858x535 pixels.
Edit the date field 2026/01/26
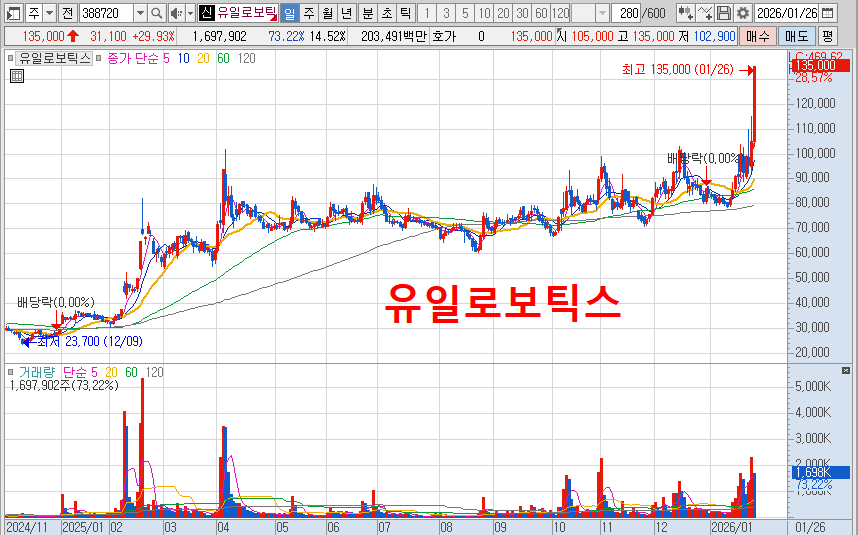coord(787,13)
